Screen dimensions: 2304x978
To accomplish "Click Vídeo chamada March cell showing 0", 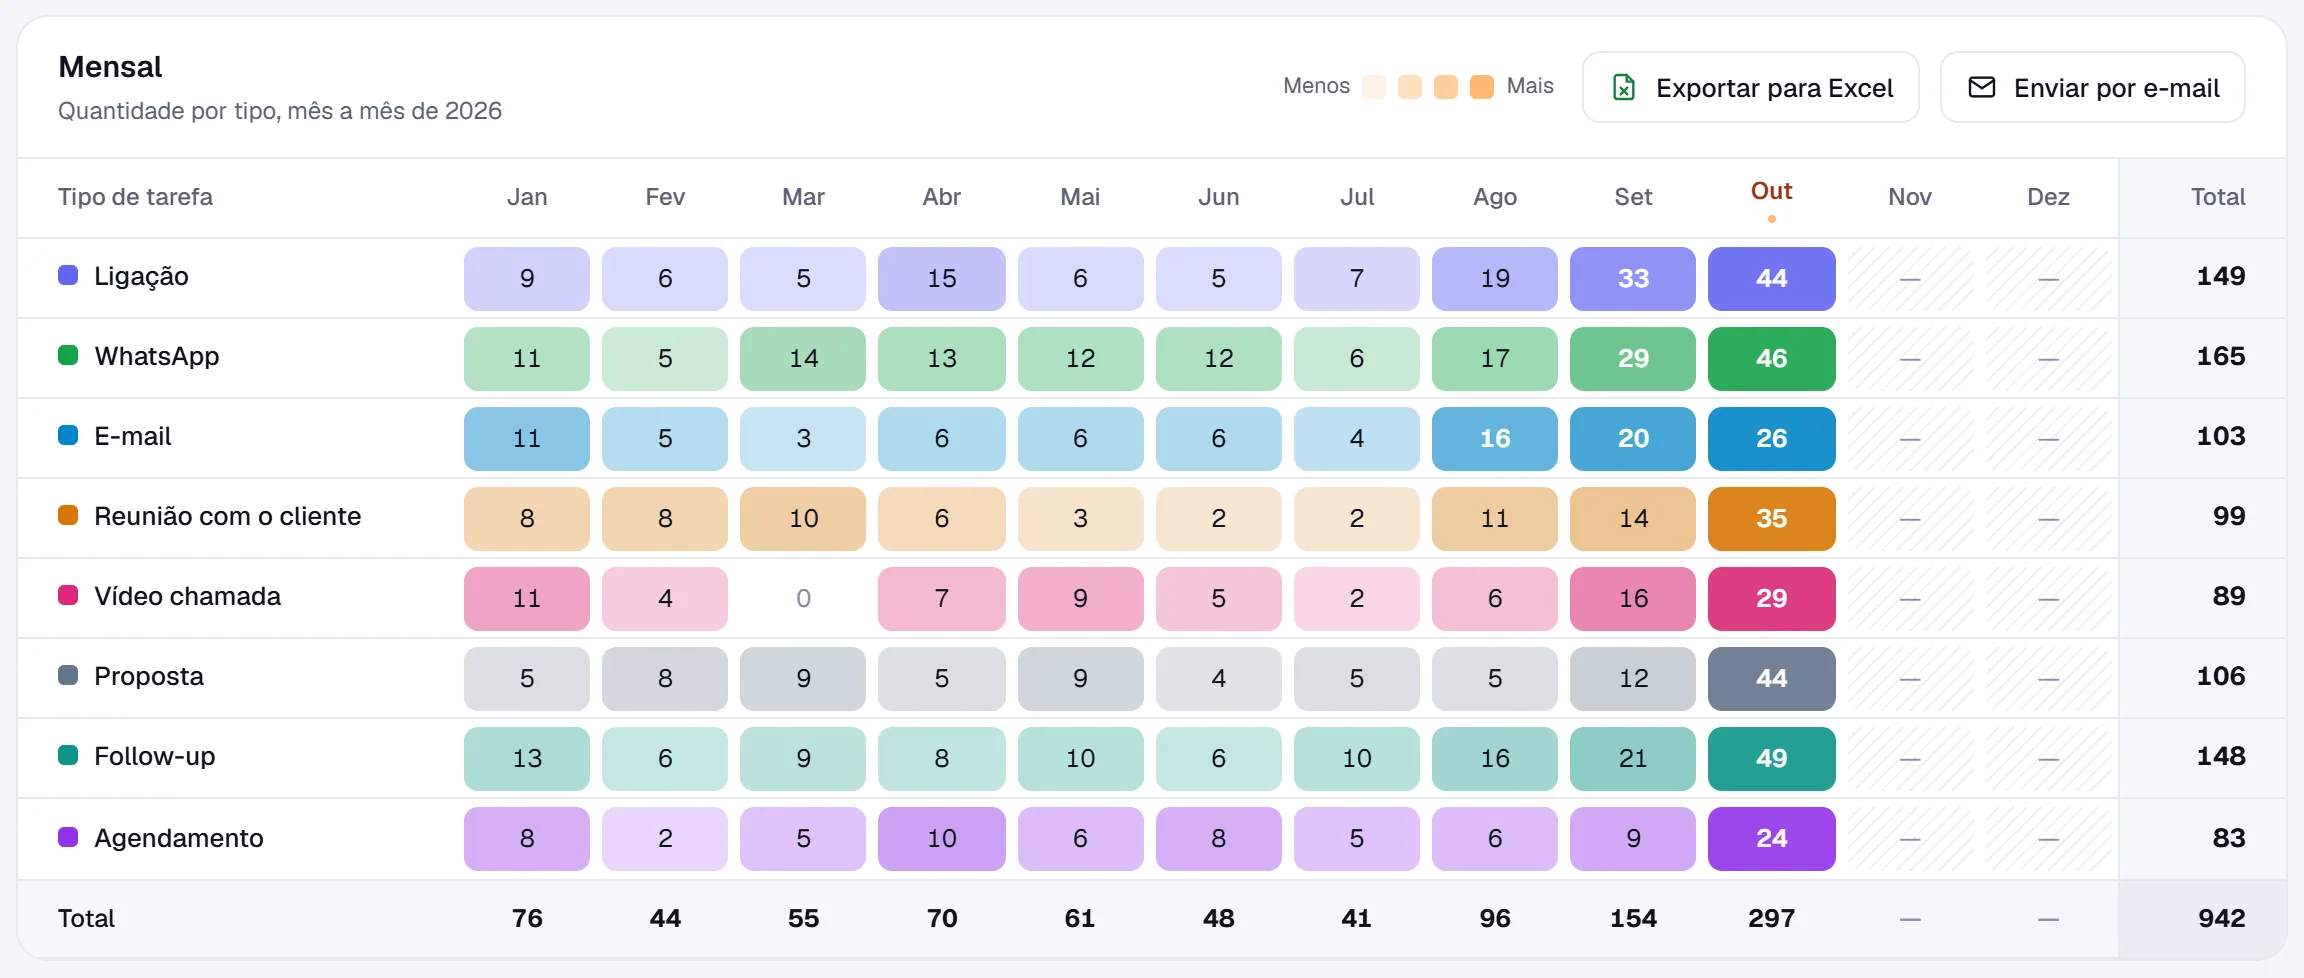I will point(803,598).
